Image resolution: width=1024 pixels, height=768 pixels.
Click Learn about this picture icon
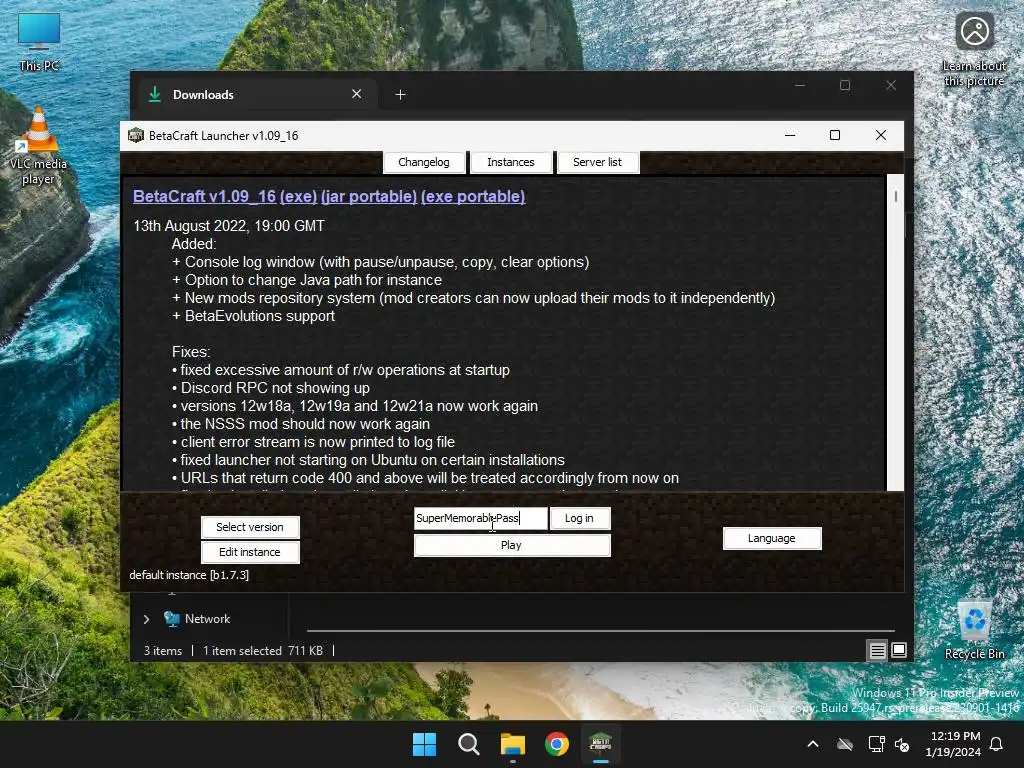click(974, 49)
